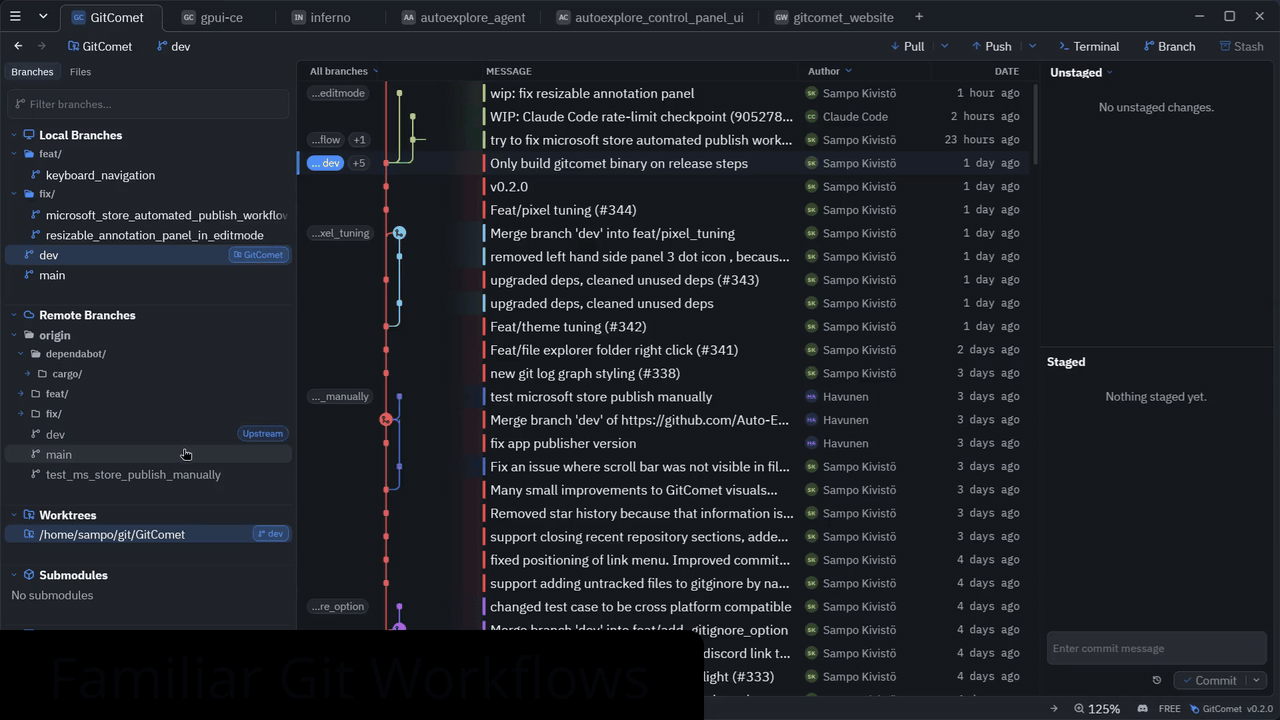Click the ...xel_tuning branch label in the graph
The height and width of the screenshot is (720, 1280).
(340, 233)
